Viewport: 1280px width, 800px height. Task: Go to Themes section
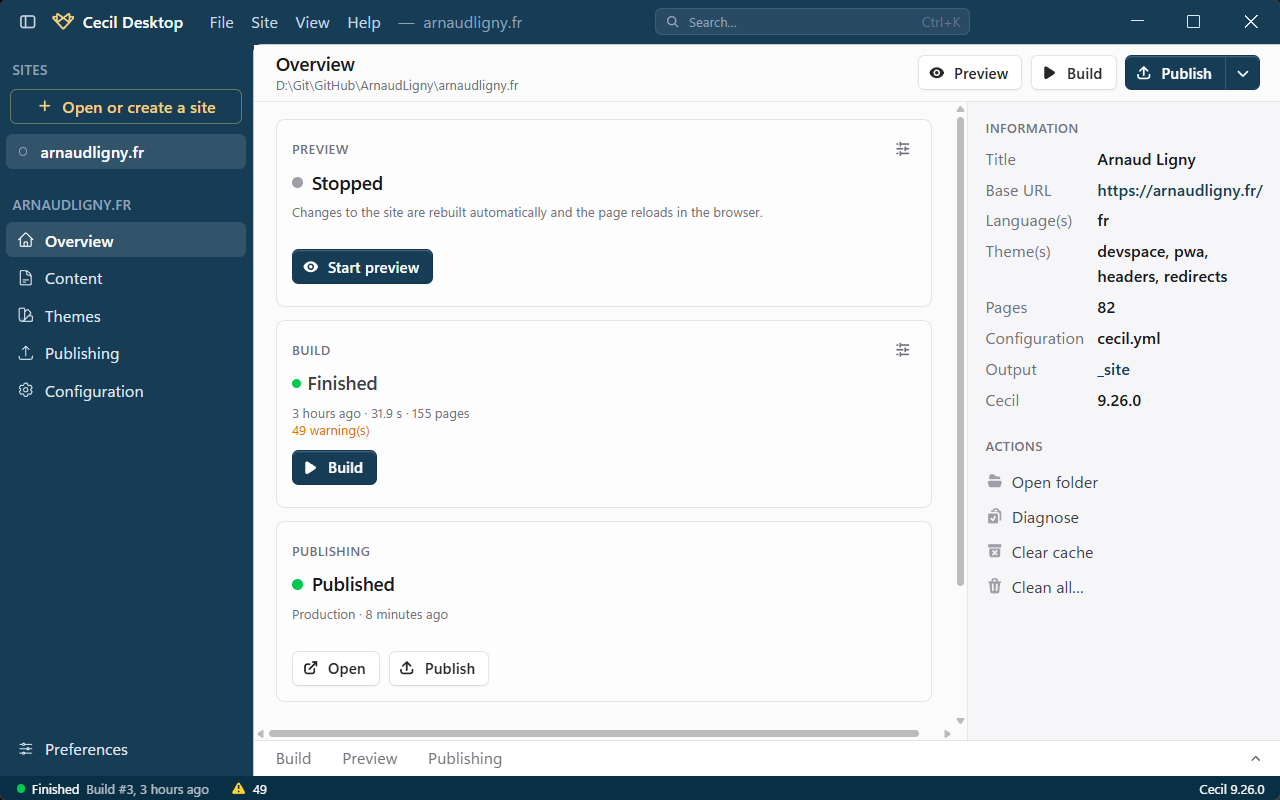(x=126, y=316)
